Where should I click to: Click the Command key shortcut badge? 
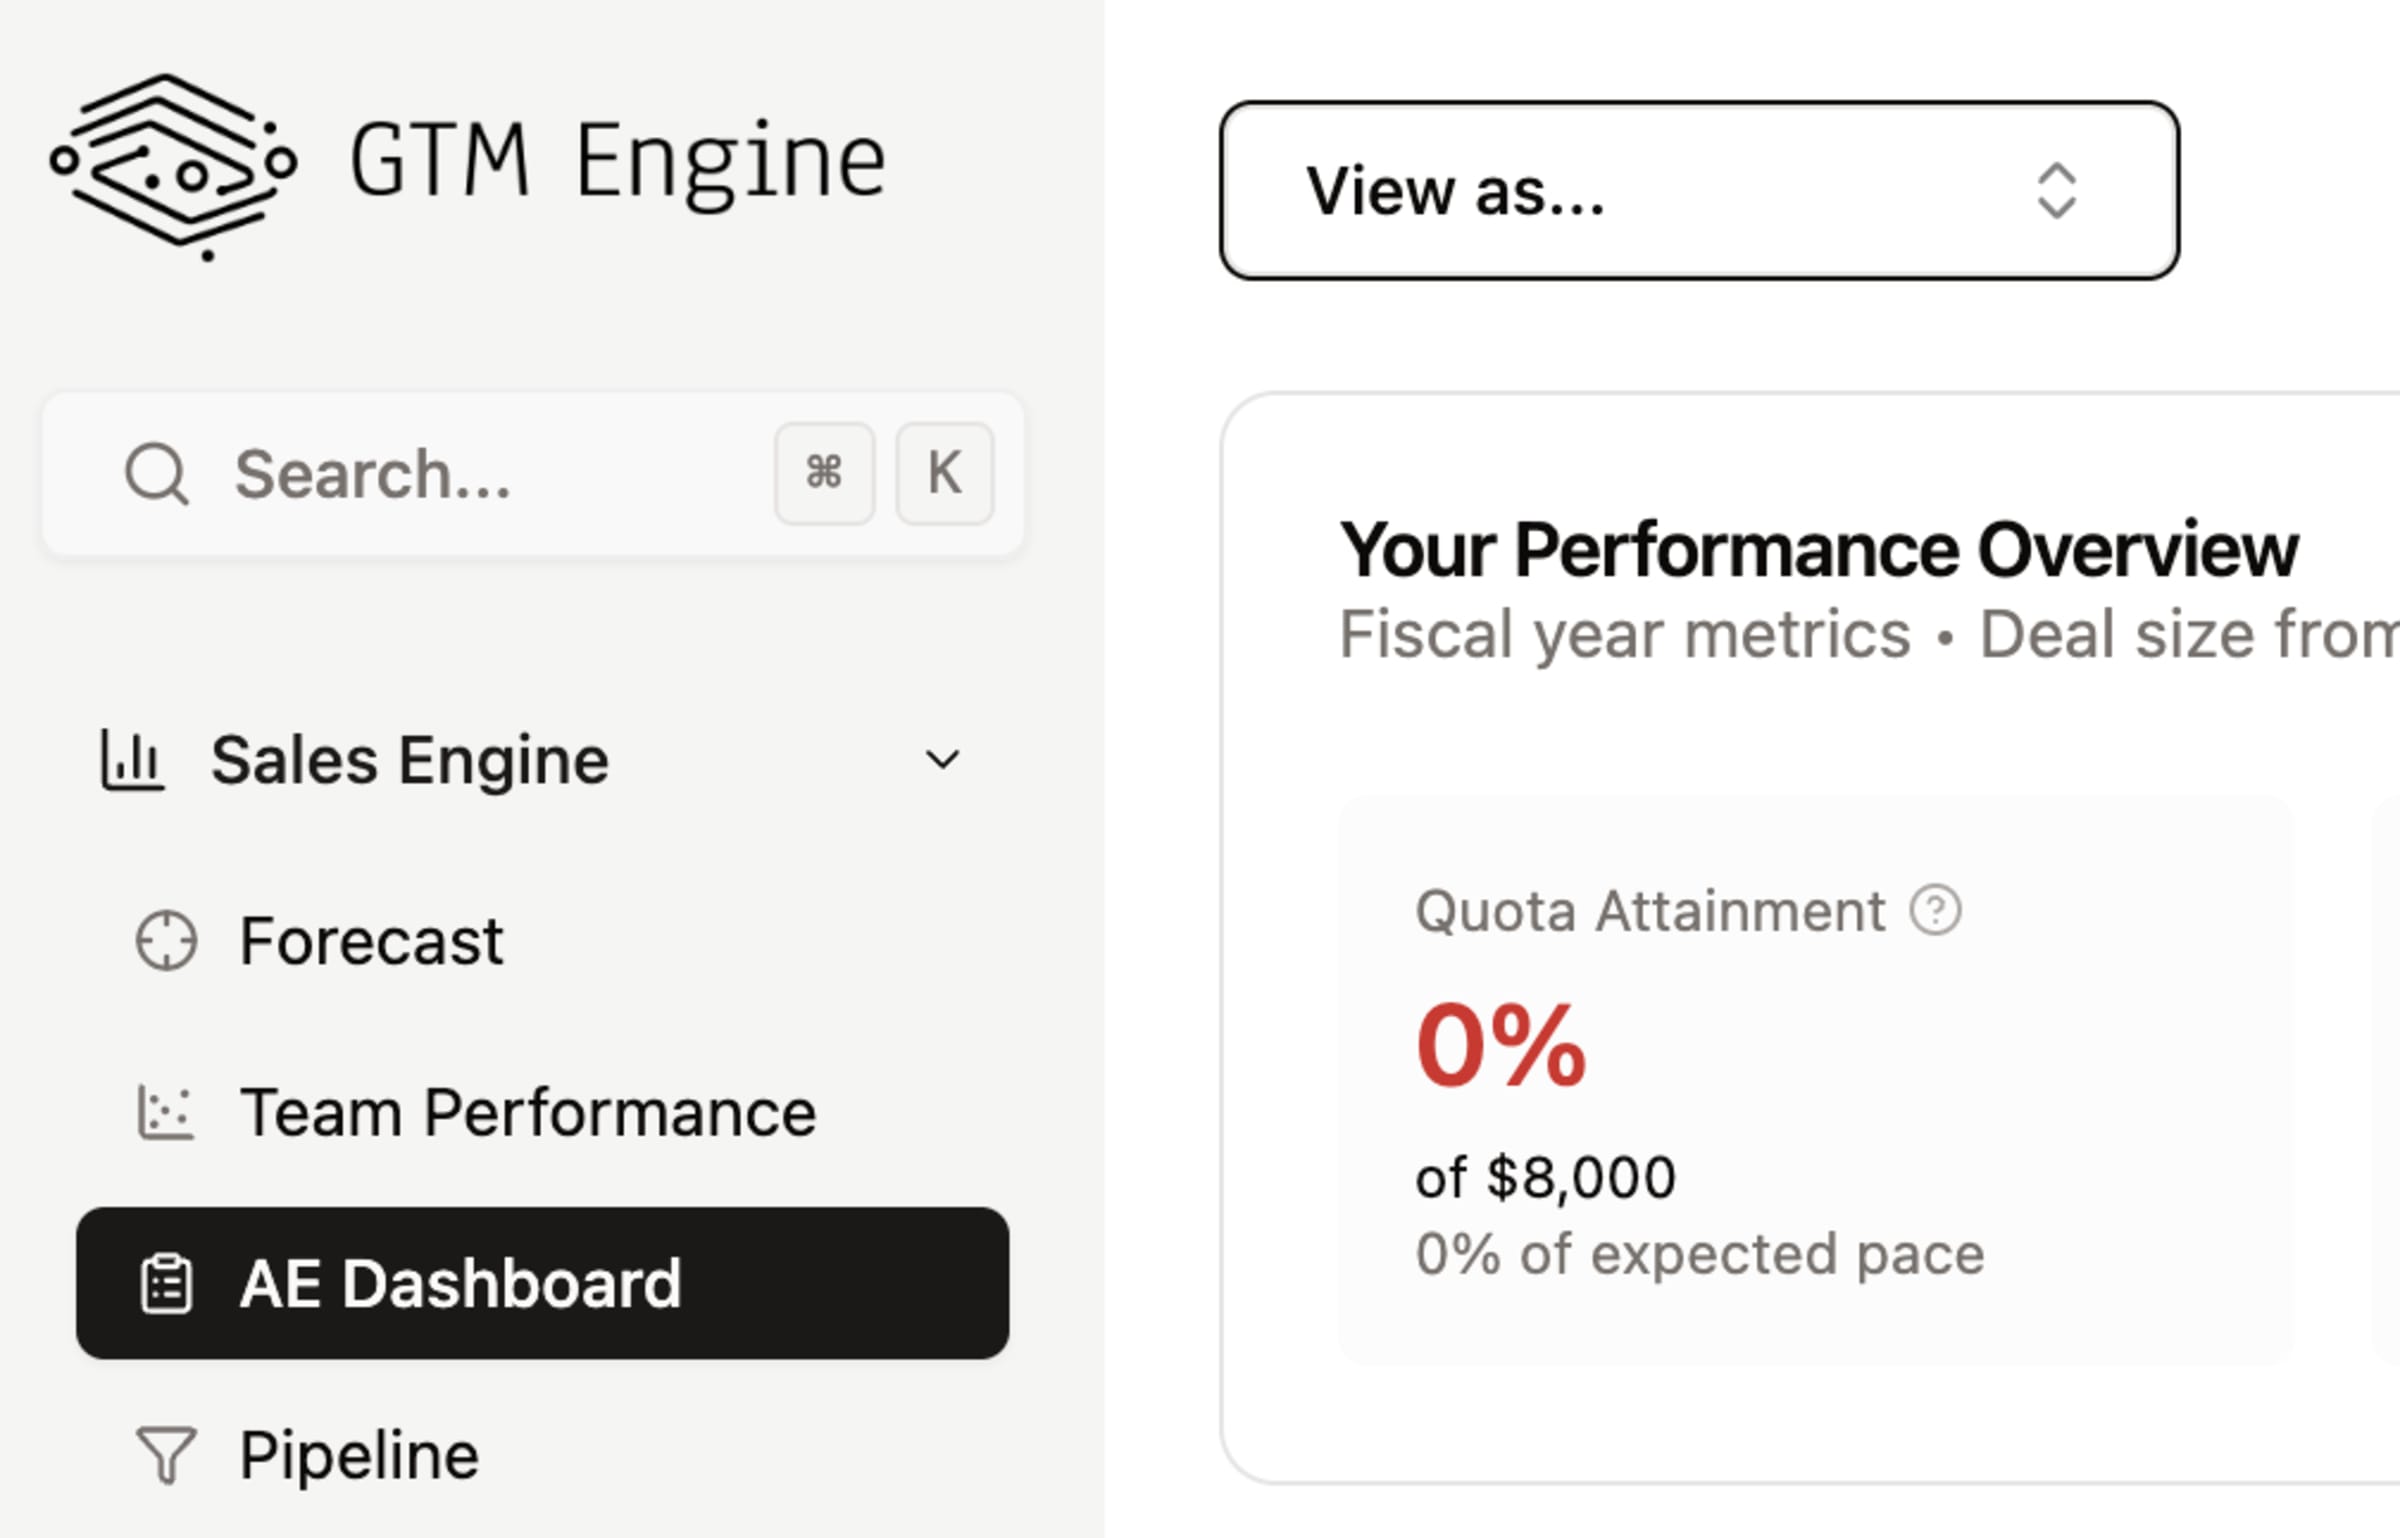(824, 473)
